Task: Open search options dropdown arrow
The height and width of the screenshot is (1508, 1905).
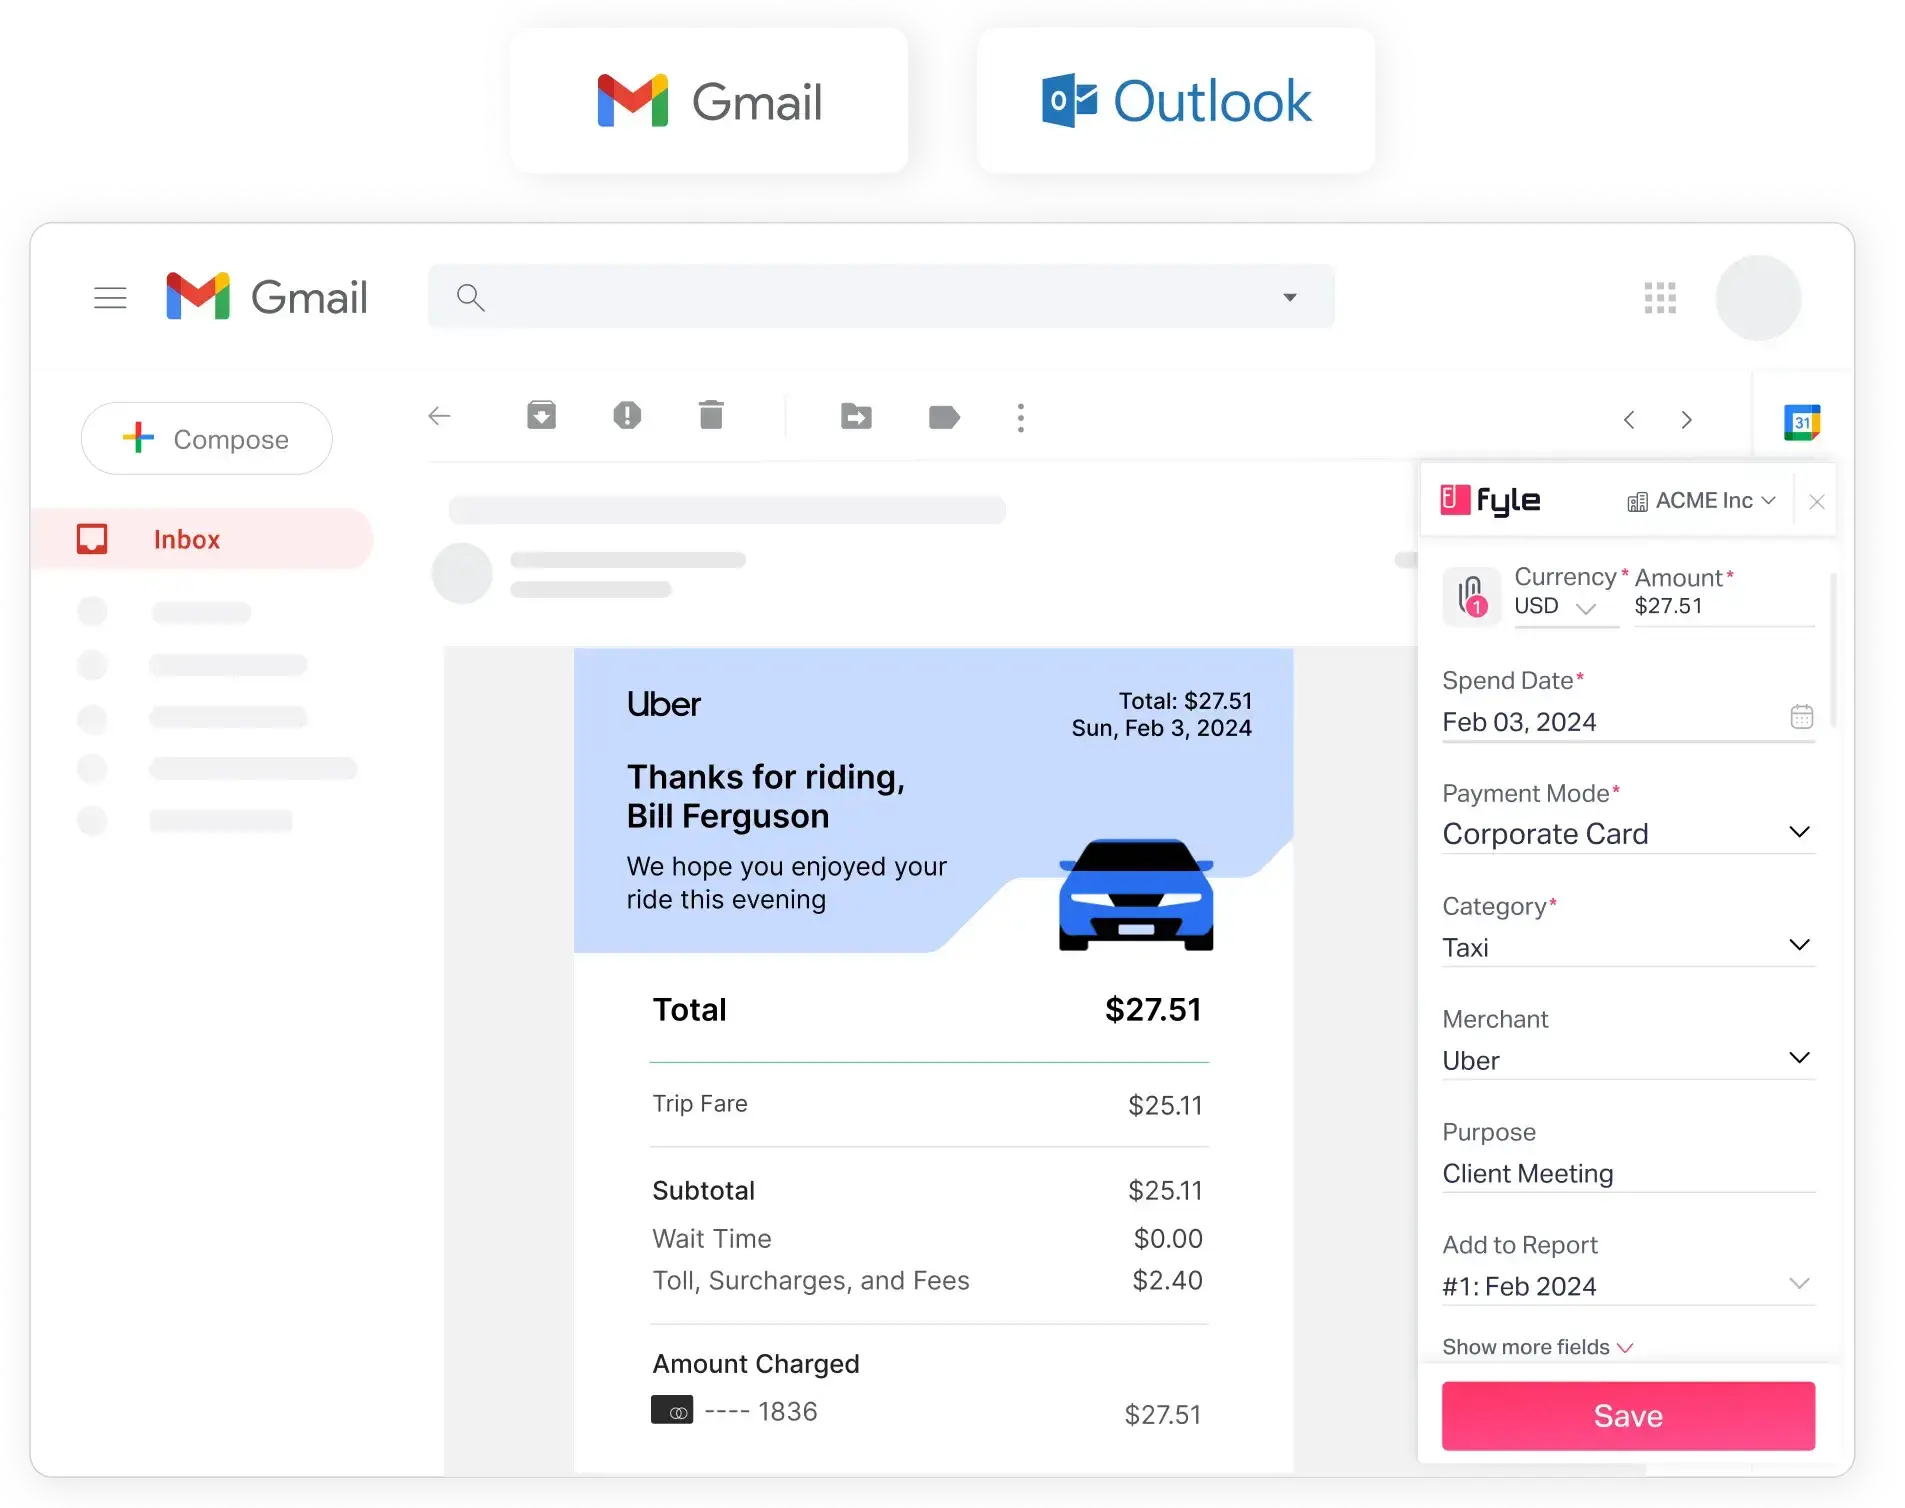Action: coord(1290,297)
